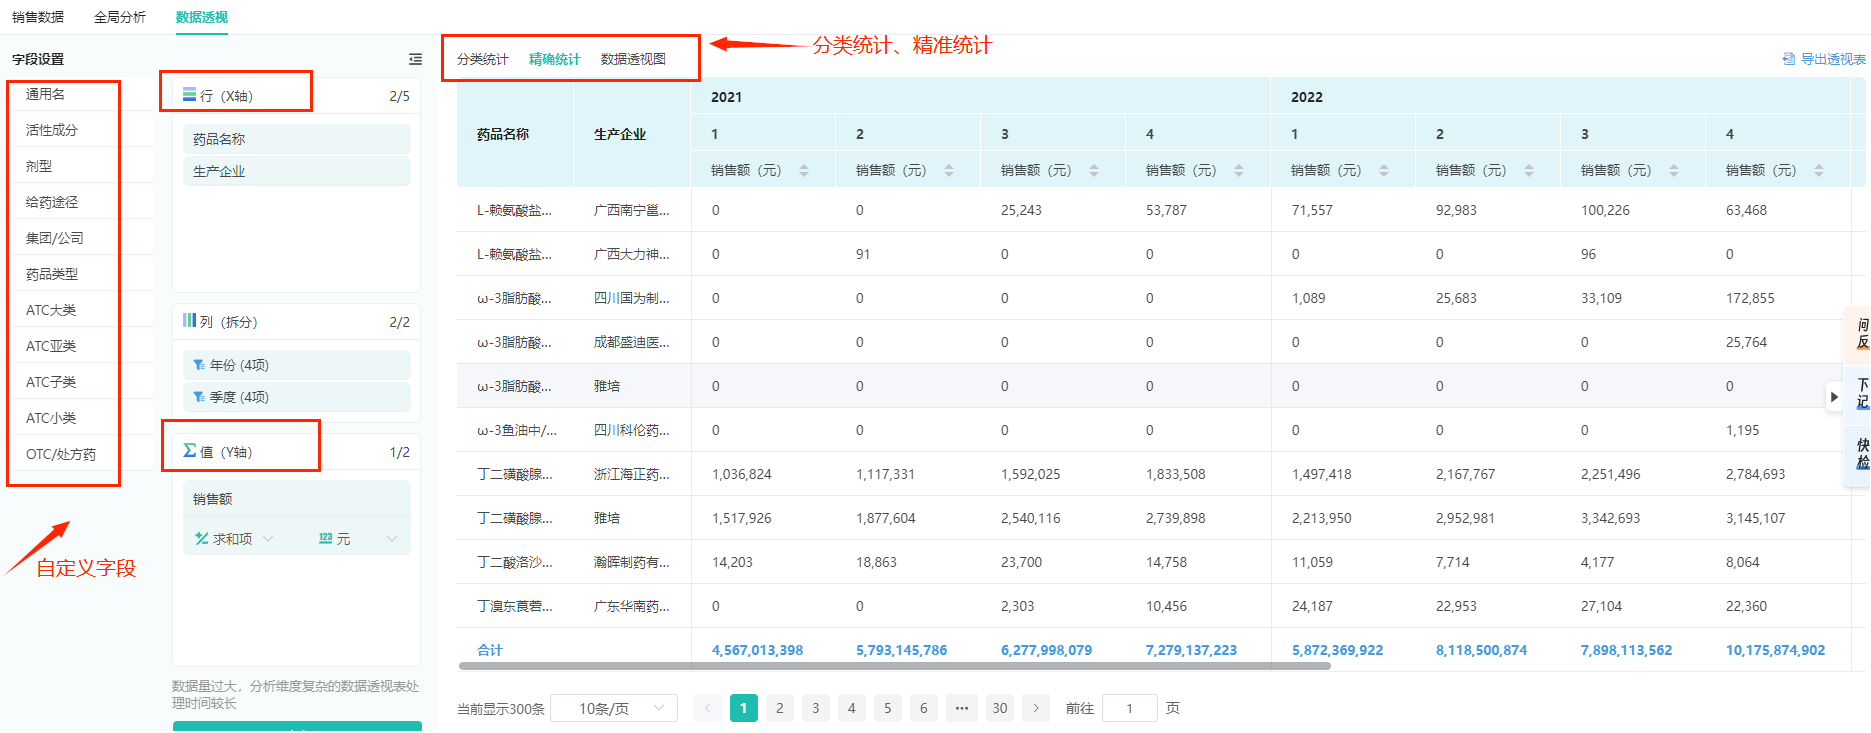Screen dimensions: 1871x733
Task: Sort 2022 quarter 4 销售额 column
Action: 1818,171
